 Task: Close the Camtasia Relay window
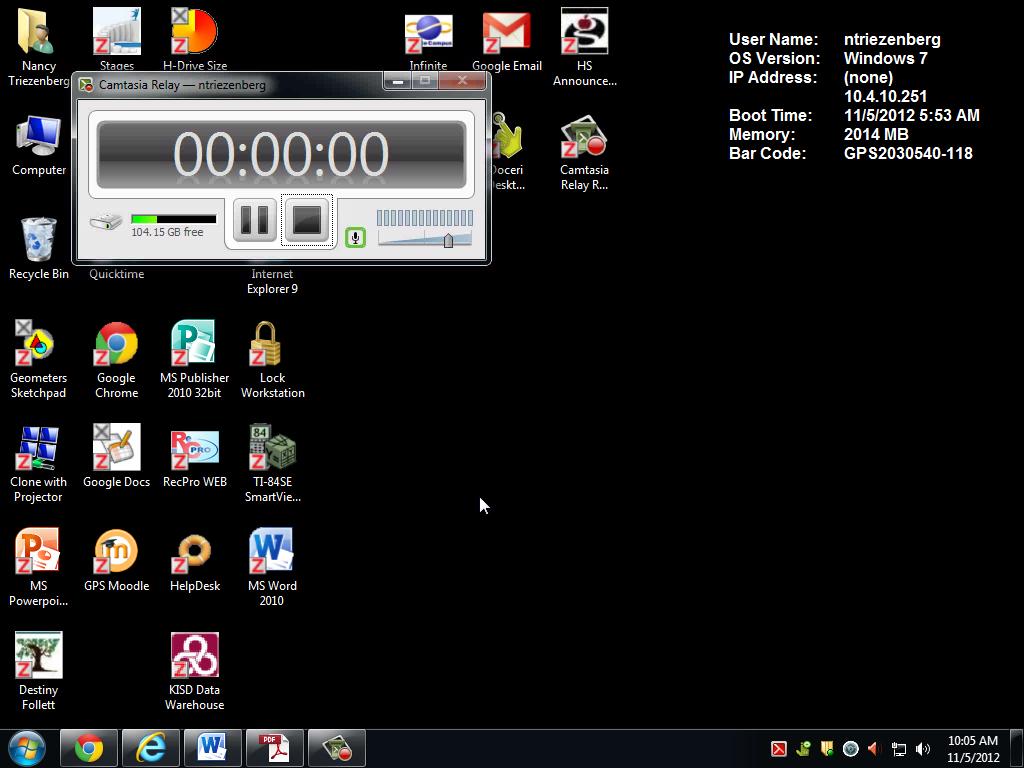pyautogui.click(x=462, y=81)
